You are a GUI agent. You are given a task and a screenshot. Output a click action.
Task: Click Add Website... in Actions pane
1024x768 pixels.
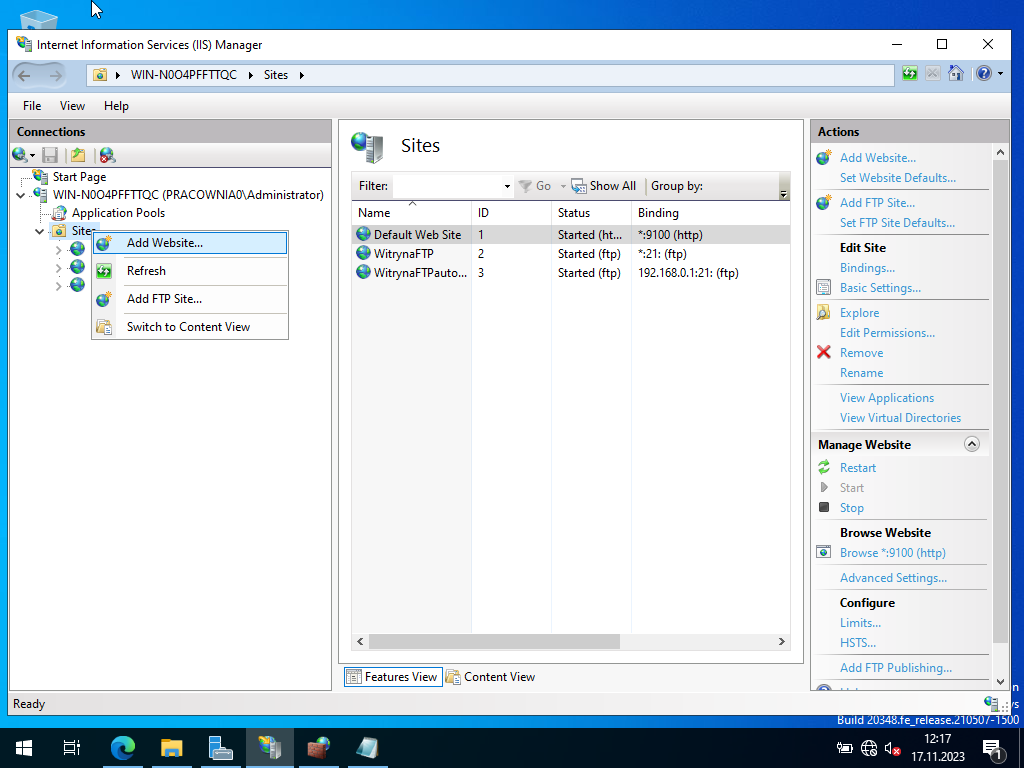tap(878, 158)
